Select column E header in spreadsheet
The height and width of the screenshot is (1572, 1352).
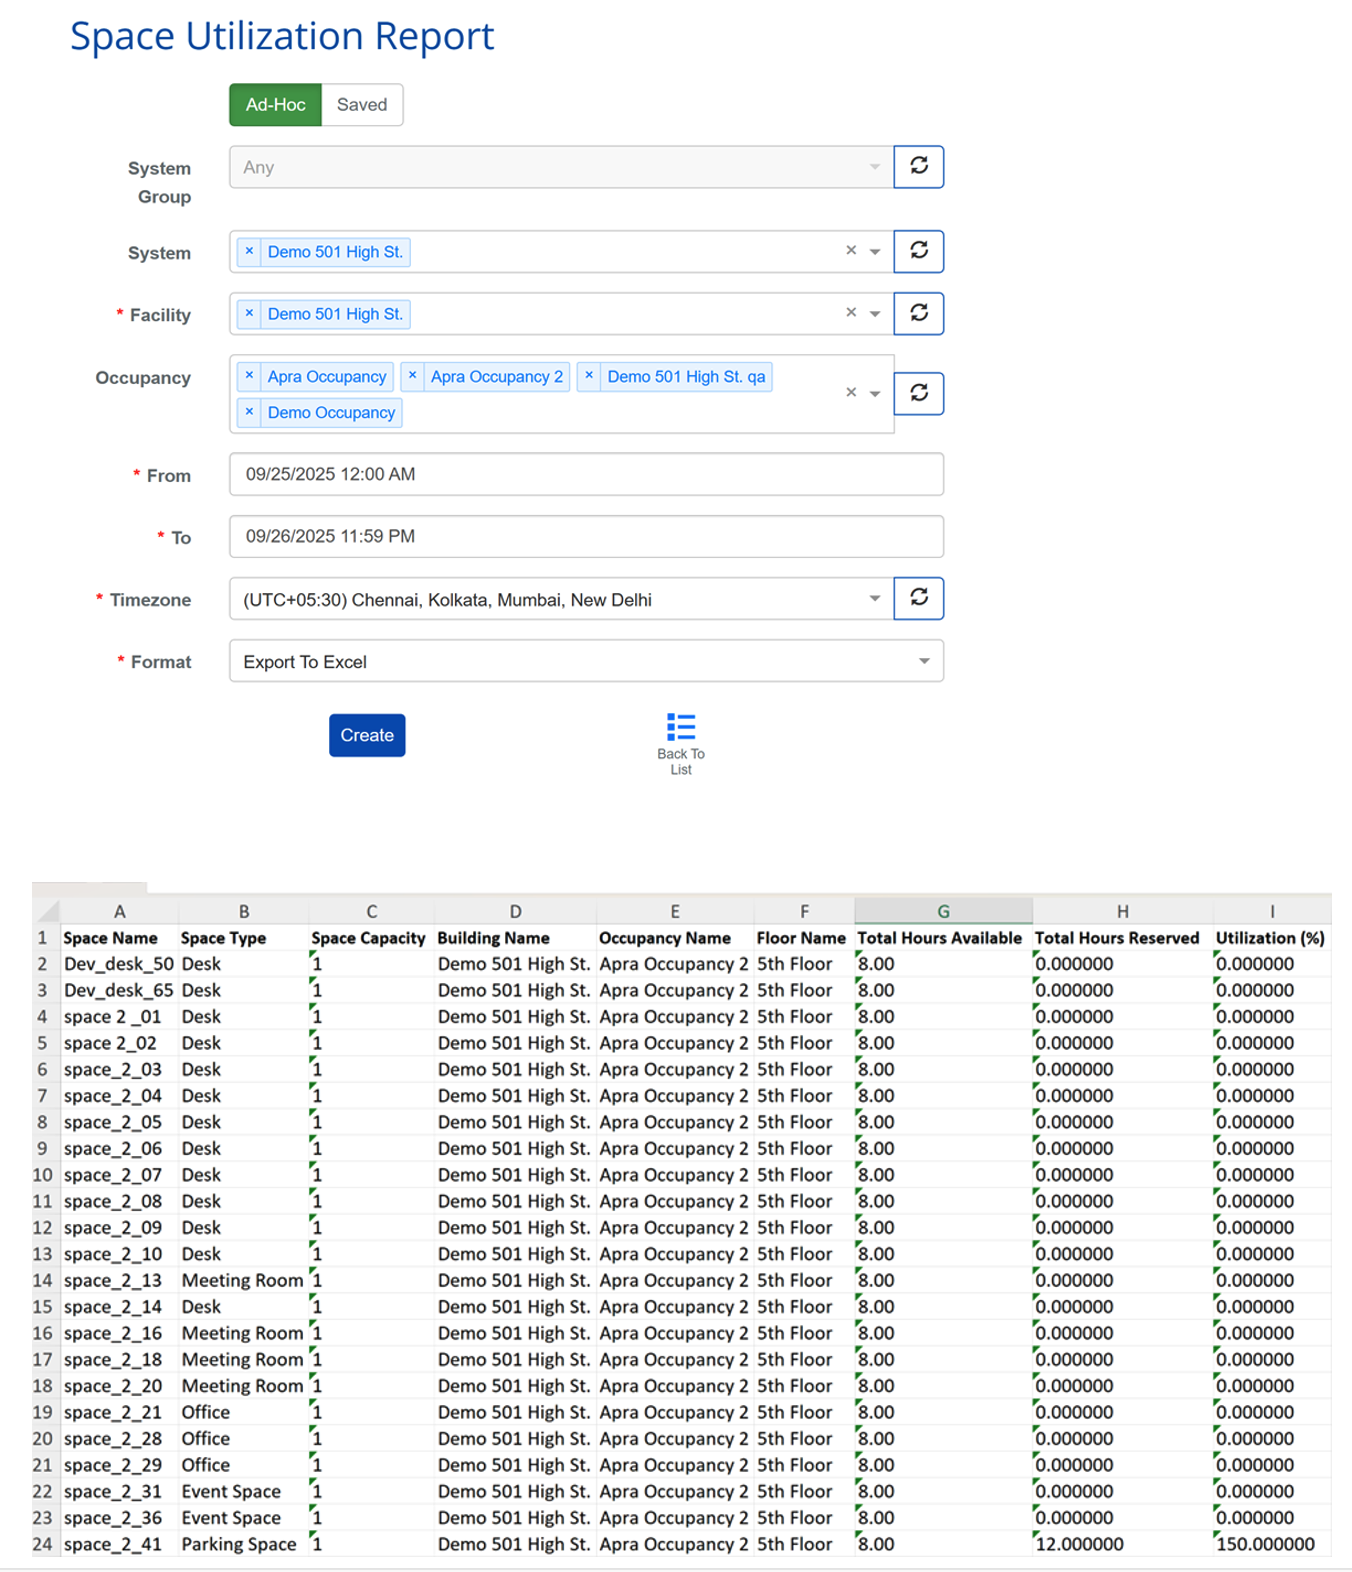pos(675,911)
